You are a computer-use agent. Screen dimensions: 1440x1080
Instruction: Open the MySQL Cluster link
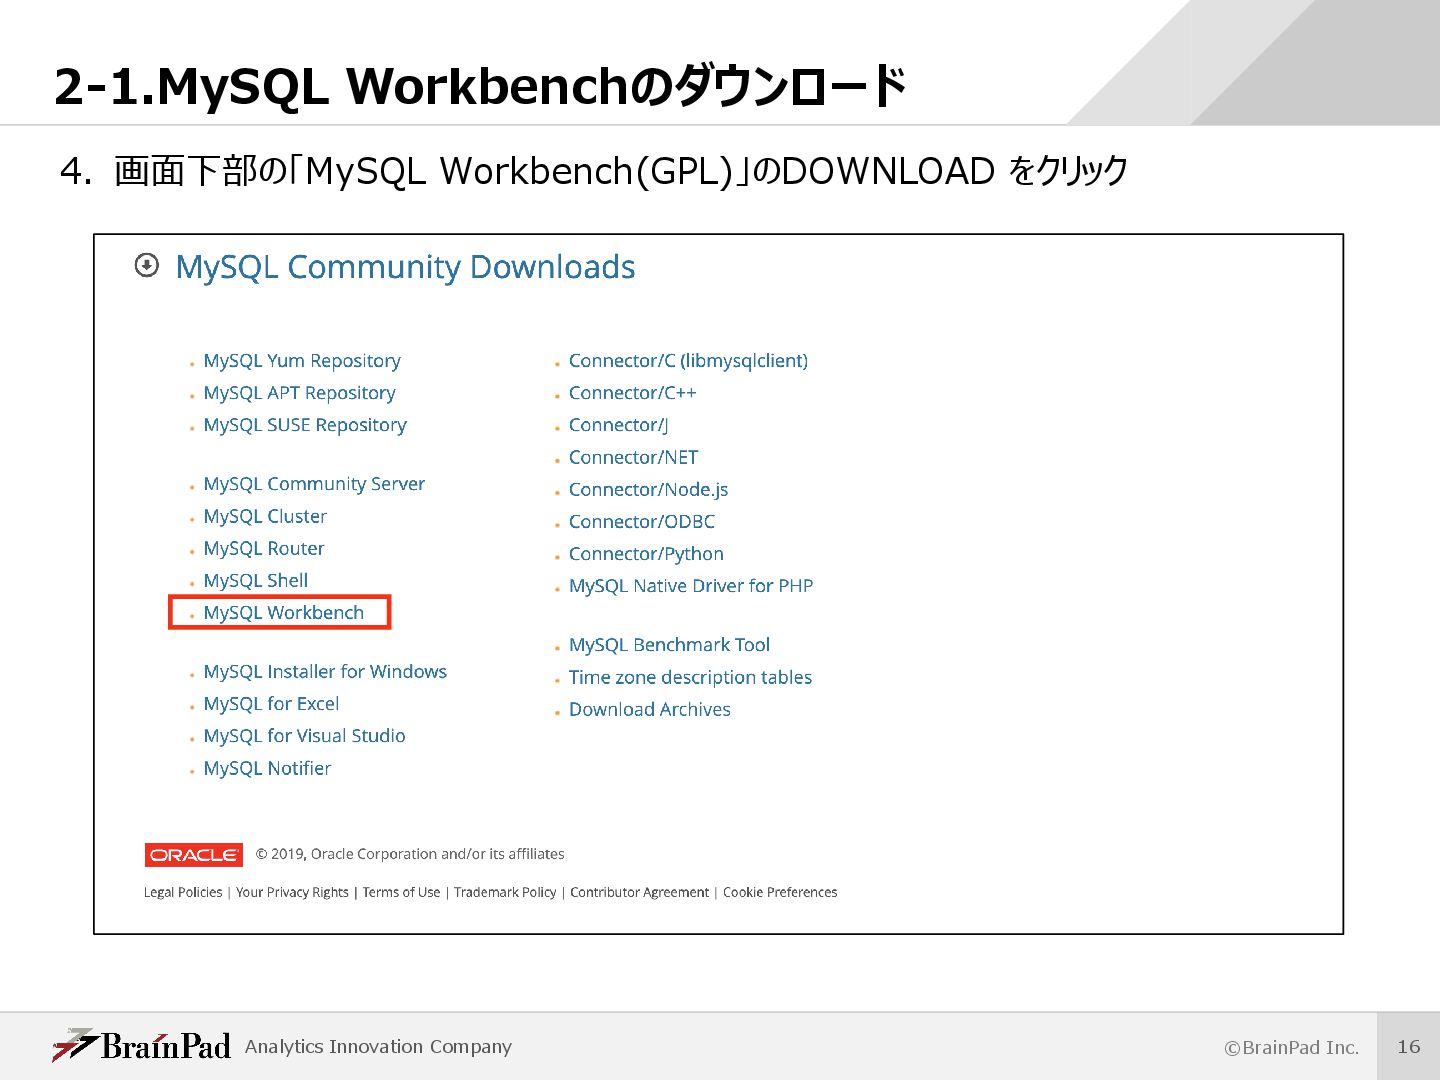pos(265,516)
